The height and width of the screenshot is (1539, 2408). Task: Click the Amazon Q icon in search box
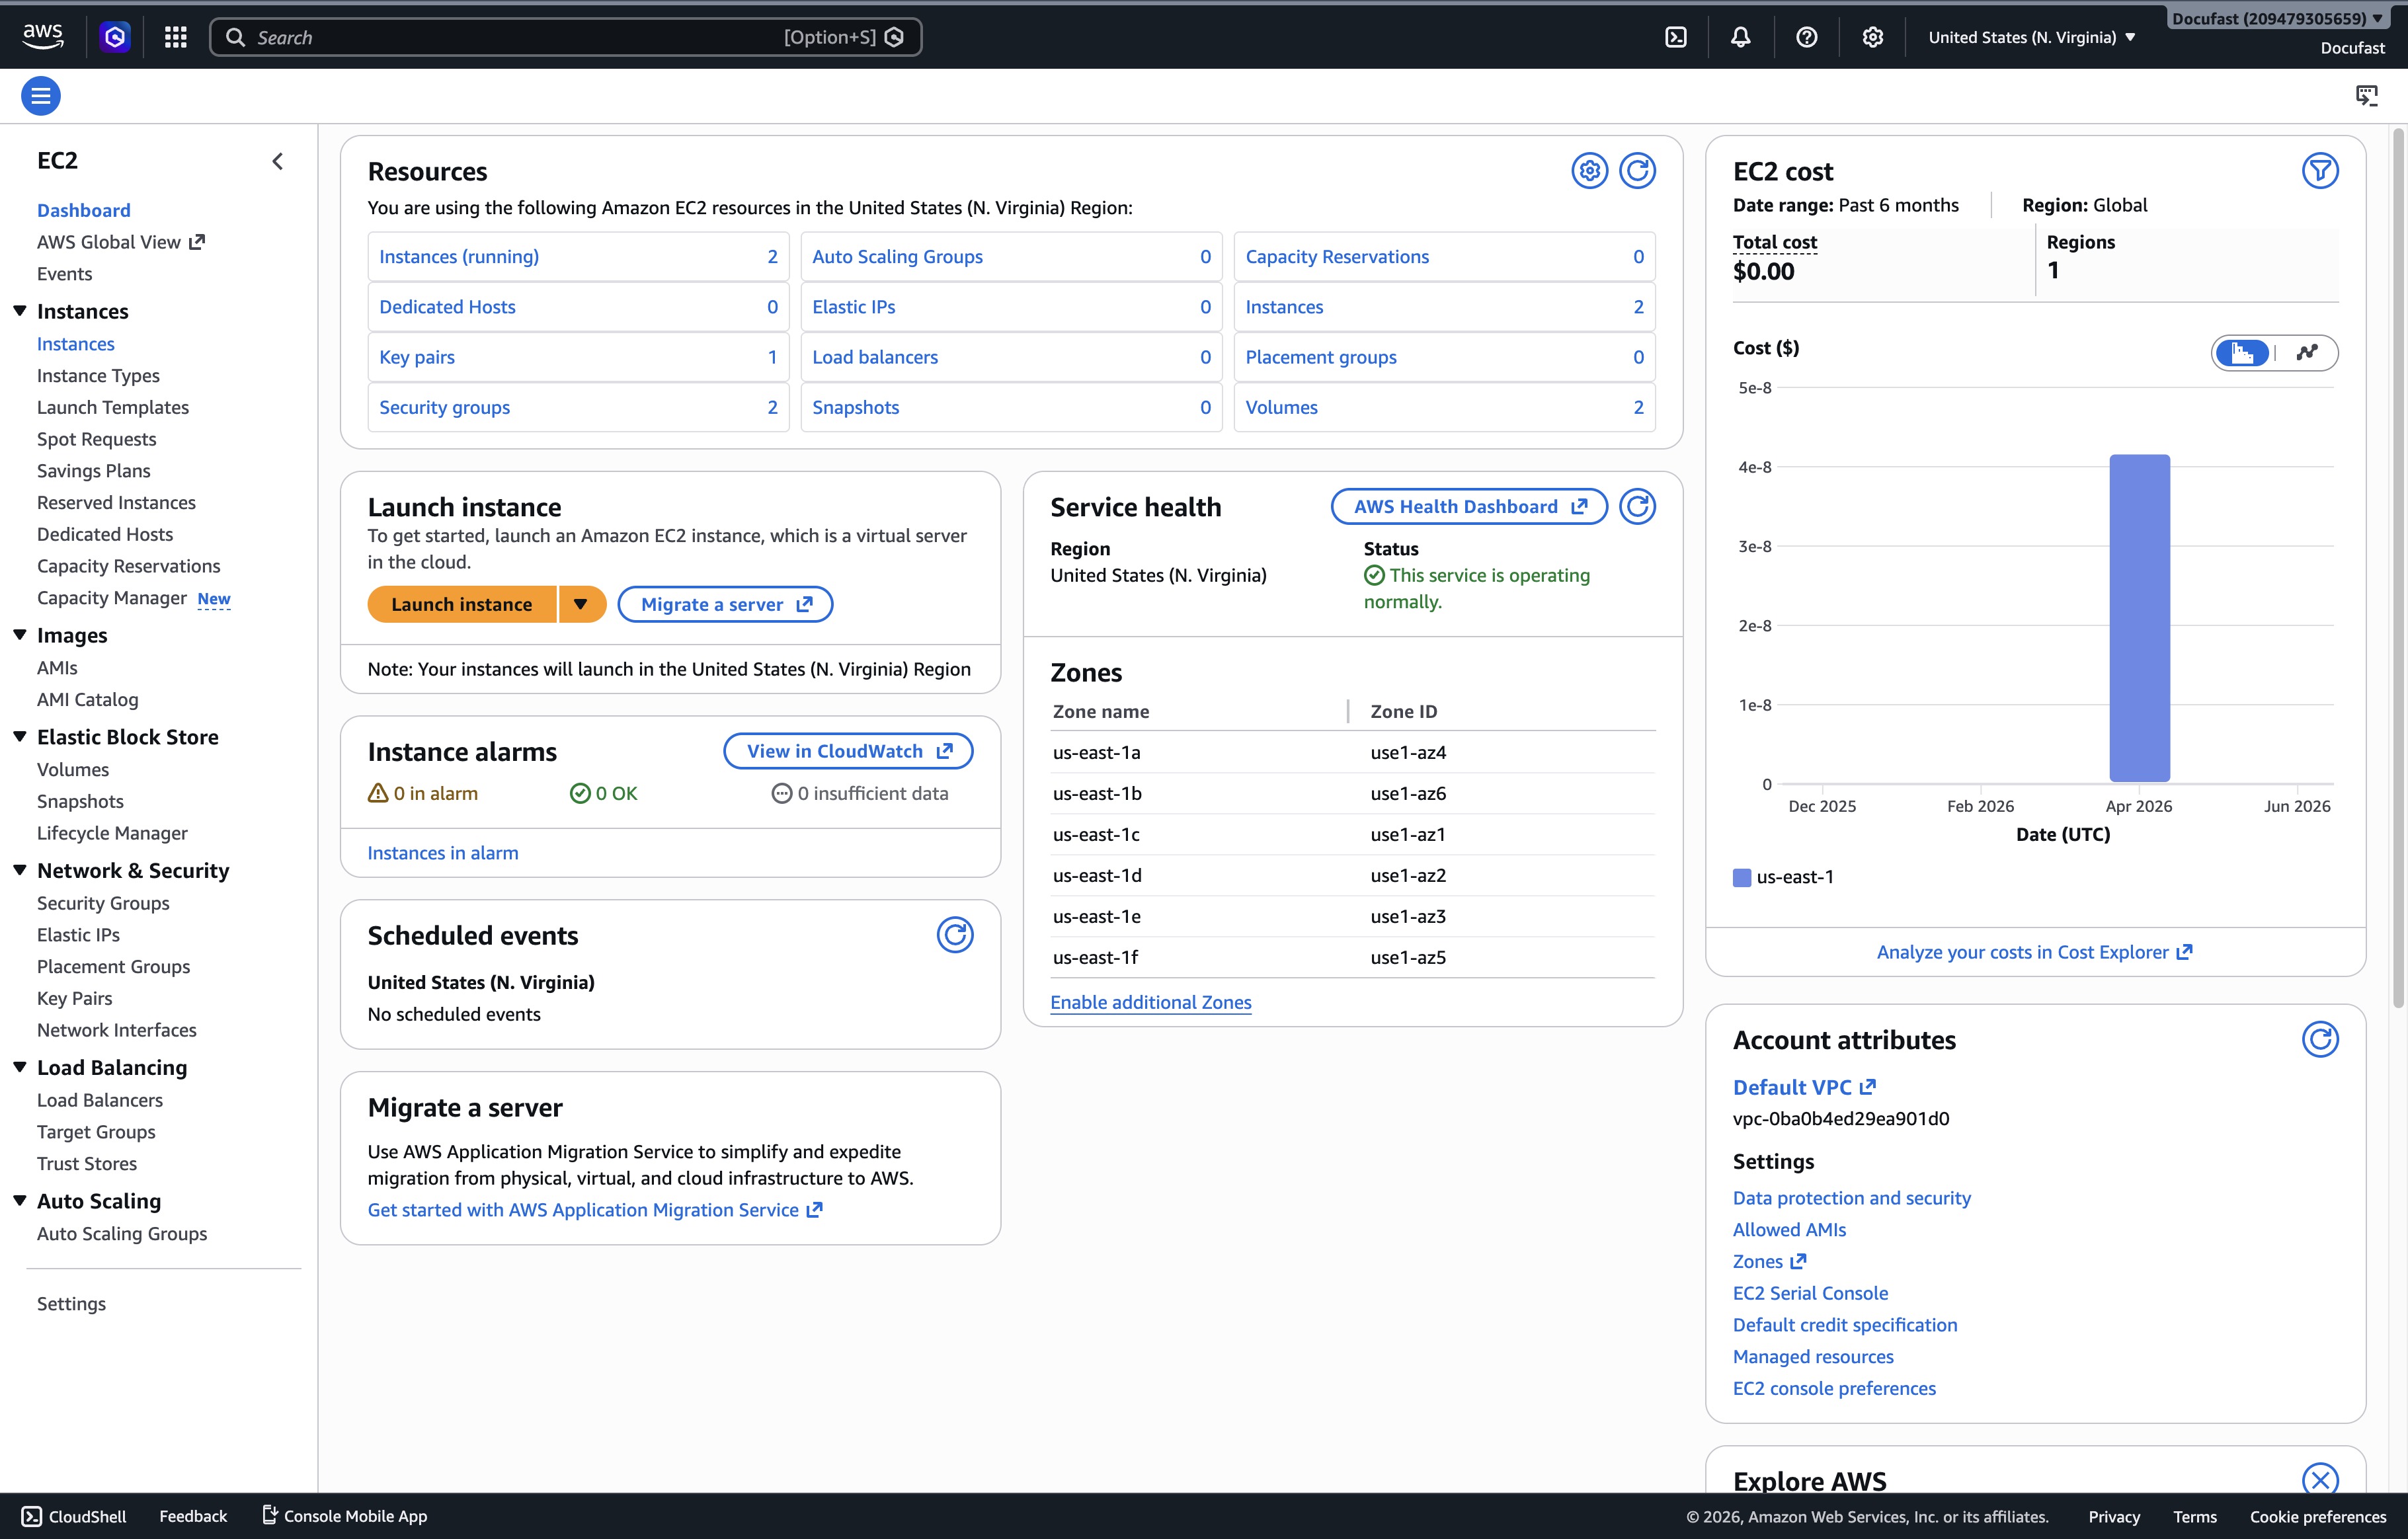coord(895,37)
